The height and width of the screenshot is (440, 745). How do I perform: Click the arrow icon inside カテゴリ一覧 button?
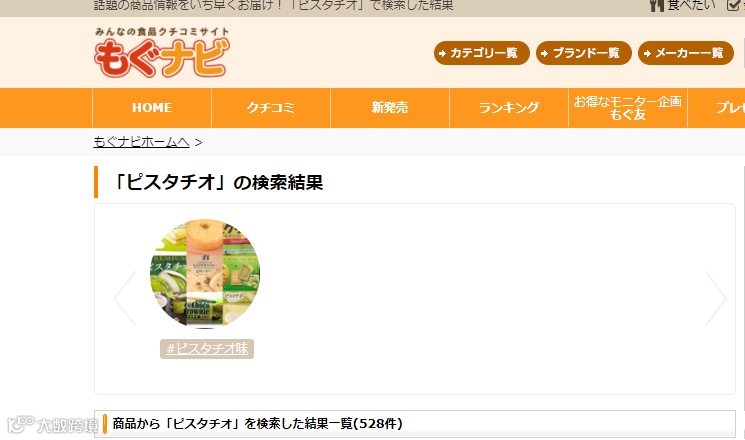pos(442,53)
